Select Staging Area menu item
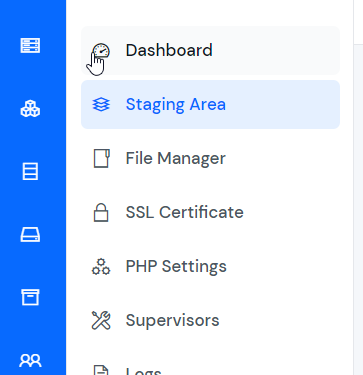 [x=210, y=104]
